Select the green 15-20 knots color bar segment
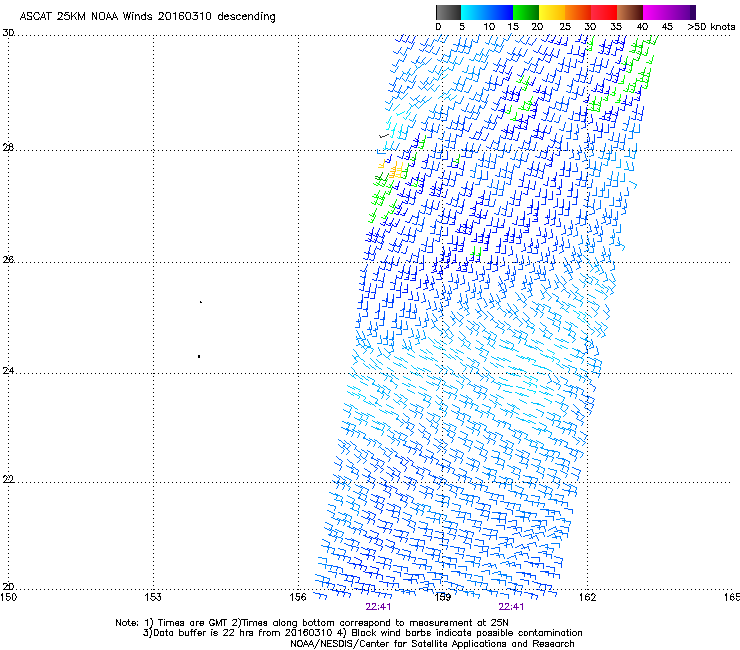Image resolution: width=740 pixels, height=650 pixels. [x=526, y=12]
